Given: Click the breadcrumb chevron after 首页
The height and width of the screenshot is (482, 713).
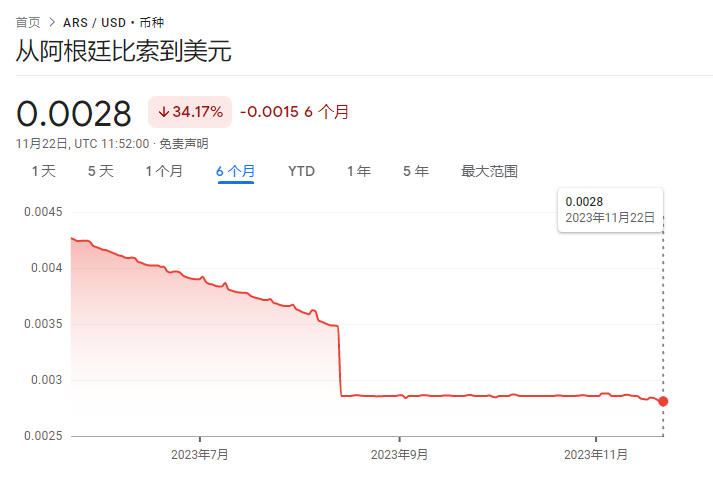Looking at the screenshot, I should pos(52,22).
